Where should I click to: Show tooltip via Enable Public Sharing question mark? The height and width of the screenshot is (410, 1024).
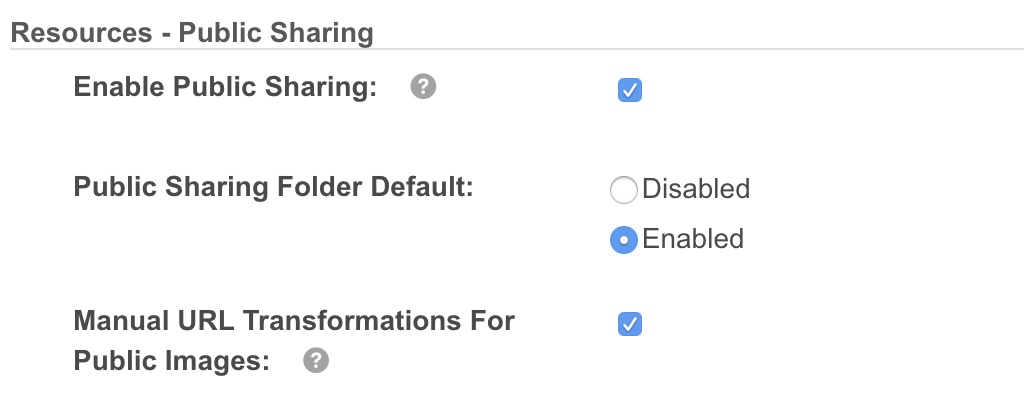coord(423,88)
